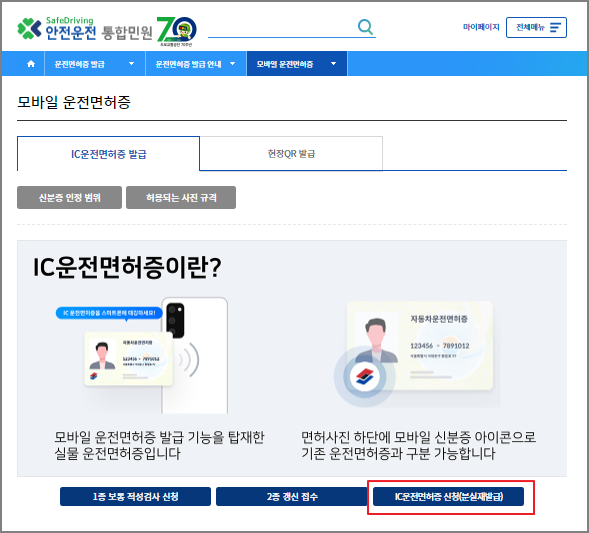
Task: Click the mobile ID icon on the license card
Action: point(364,376)
